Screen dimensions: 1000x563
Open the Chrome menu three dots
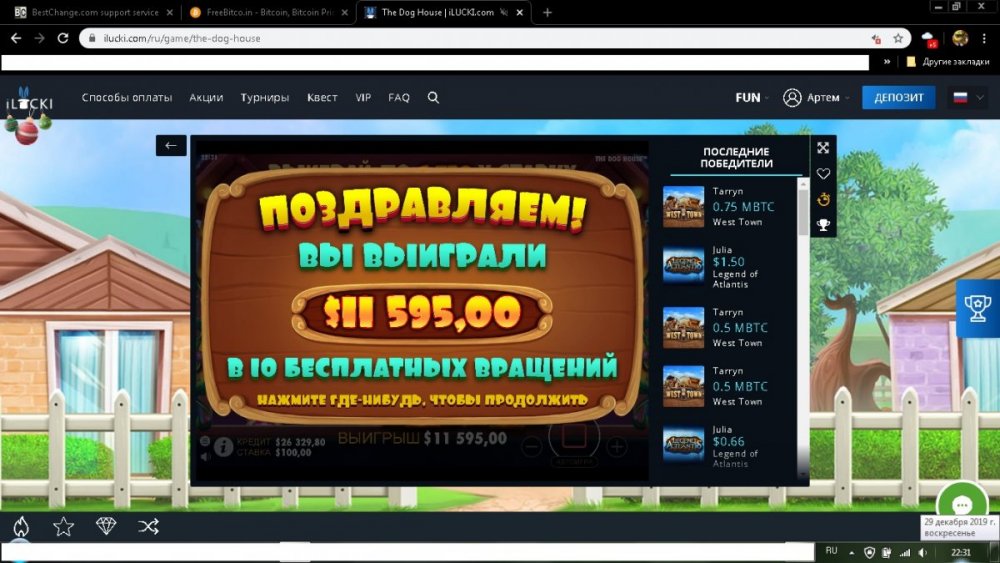pos(984,38)
